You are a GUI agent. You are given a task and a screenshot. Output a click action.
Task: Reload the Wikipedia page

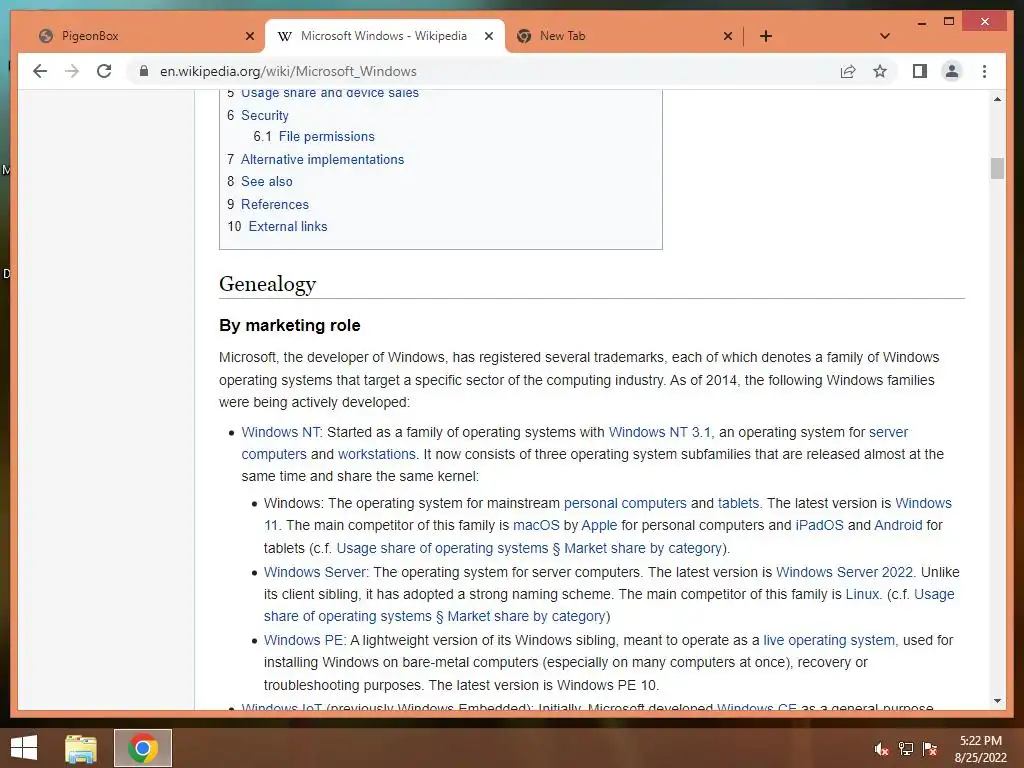[x=104, y=71]
